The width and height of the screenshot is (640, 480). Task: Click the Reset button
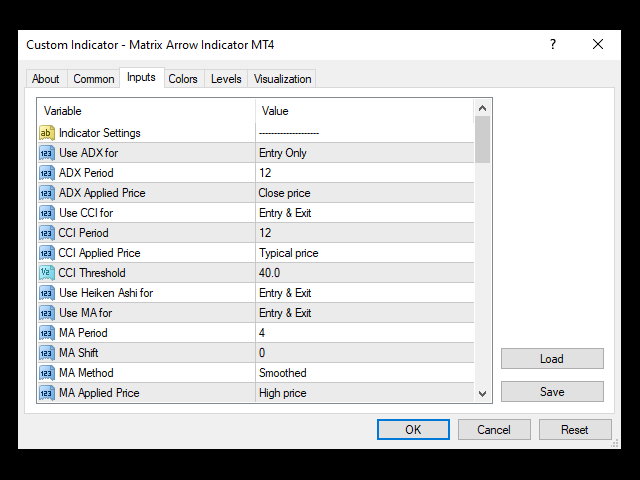tap(575, 429)
